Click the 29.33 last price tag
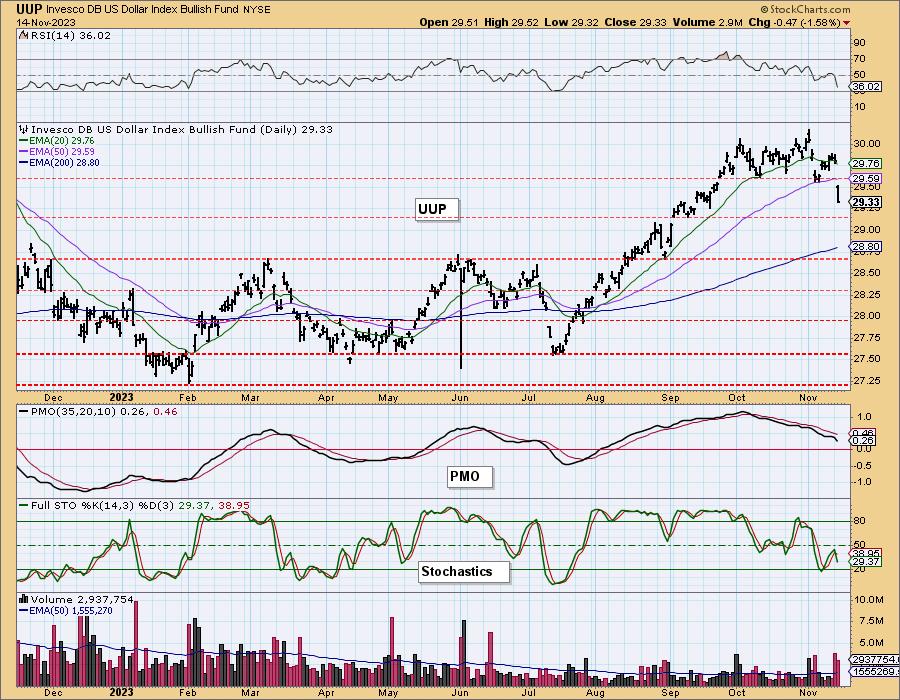The image size is (900, 700). 866,202
